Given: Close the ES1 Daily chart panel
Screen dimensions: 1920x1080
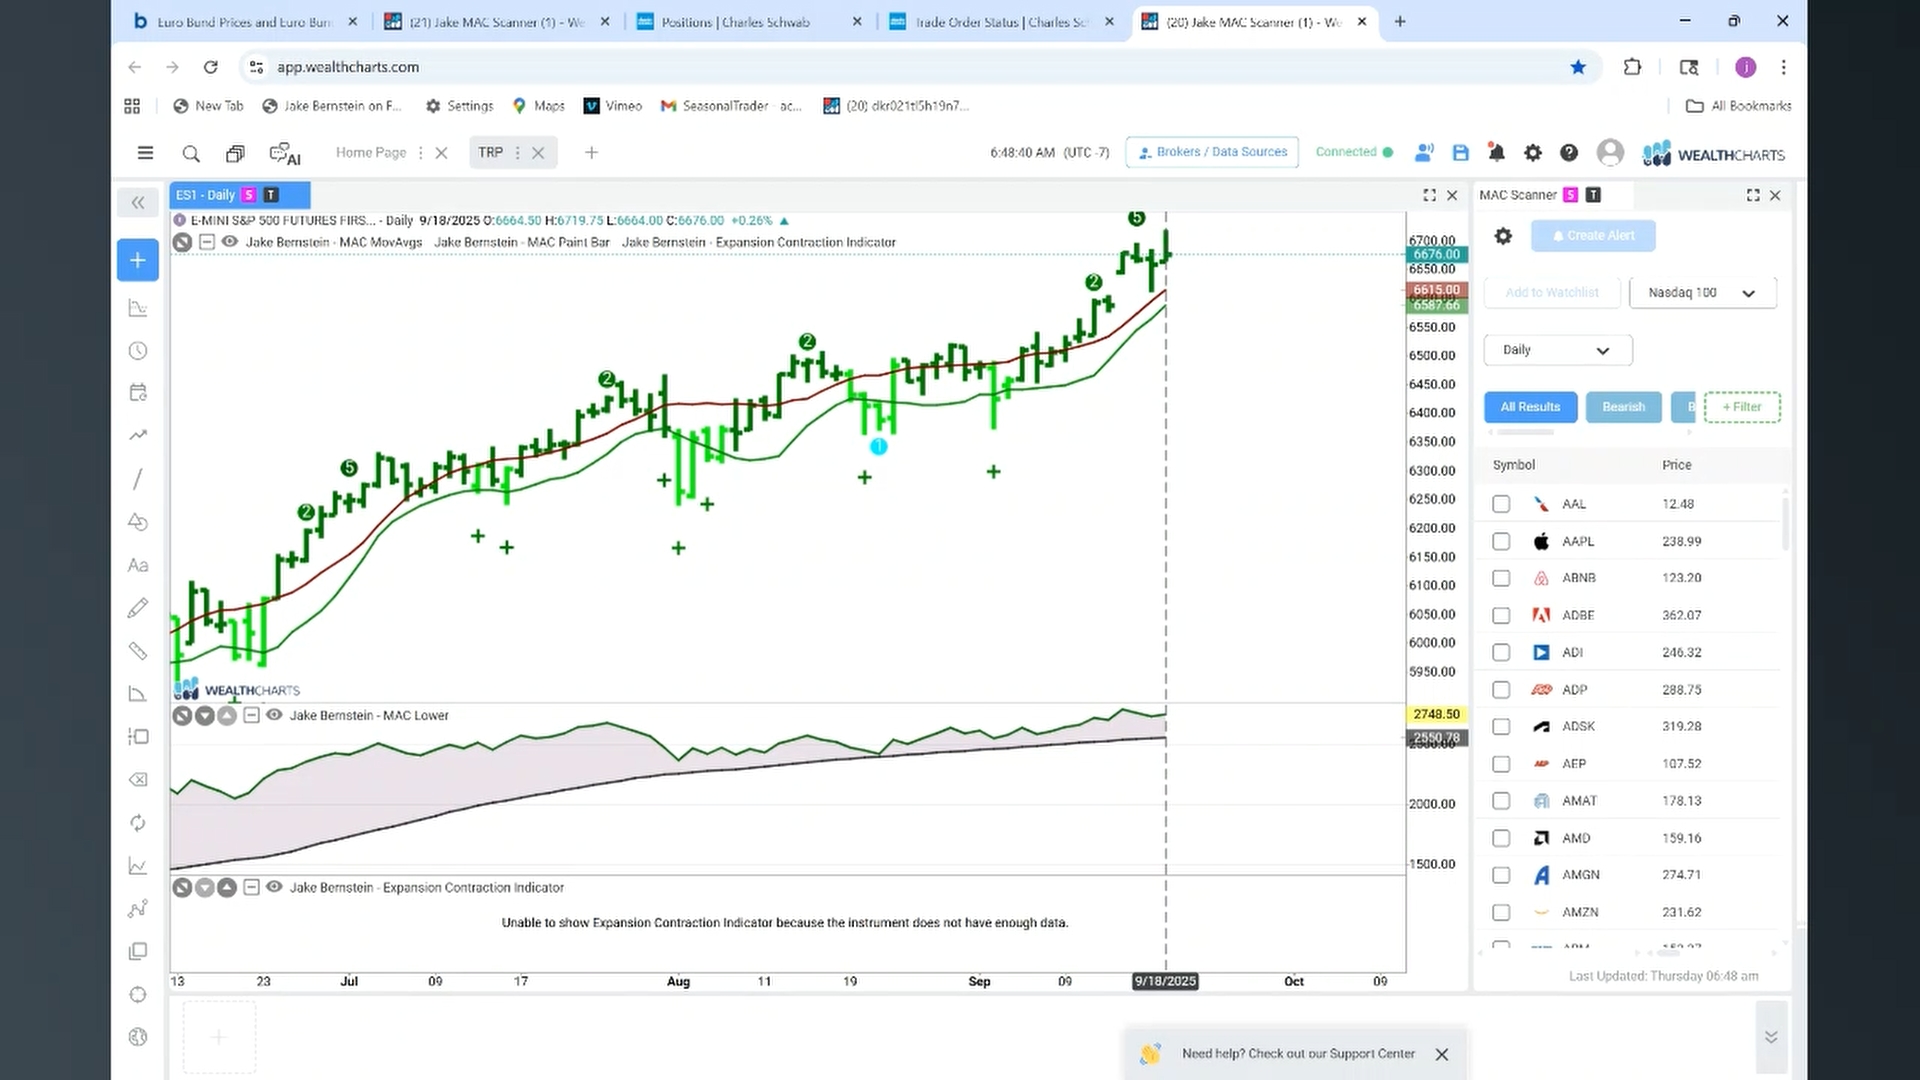Looking at the screenshot, I should [x=1453, y=195].
